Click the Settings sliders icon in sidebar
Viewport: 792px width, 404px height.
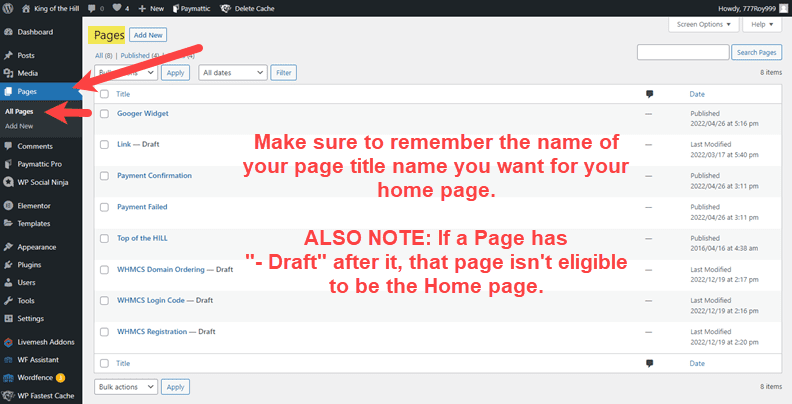point(8,318)
